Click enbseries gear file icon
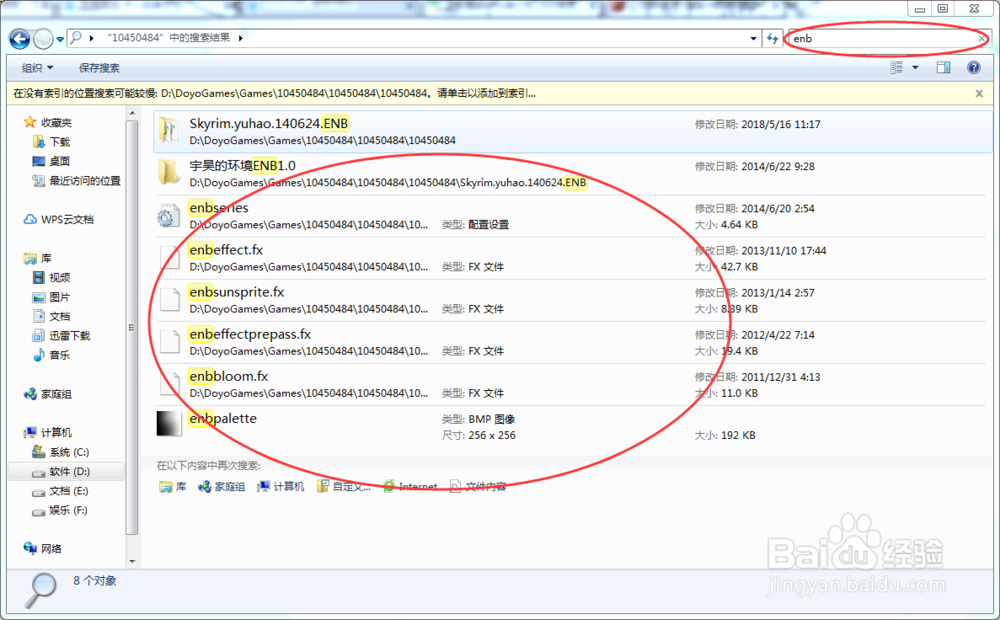The height and width of the screenshot is (620, 1000). (x=169, y=216)
